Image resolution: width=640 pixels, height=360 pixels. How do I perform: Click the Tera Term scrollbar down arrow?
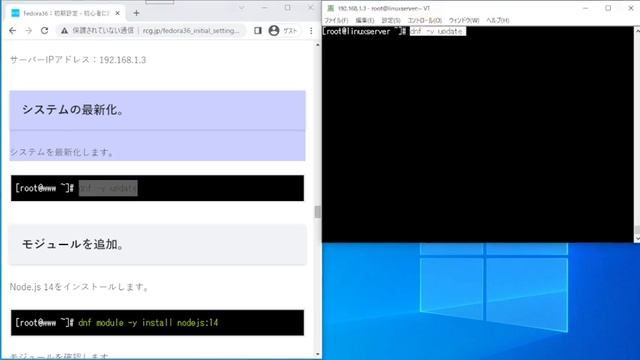tap(637, 238)
